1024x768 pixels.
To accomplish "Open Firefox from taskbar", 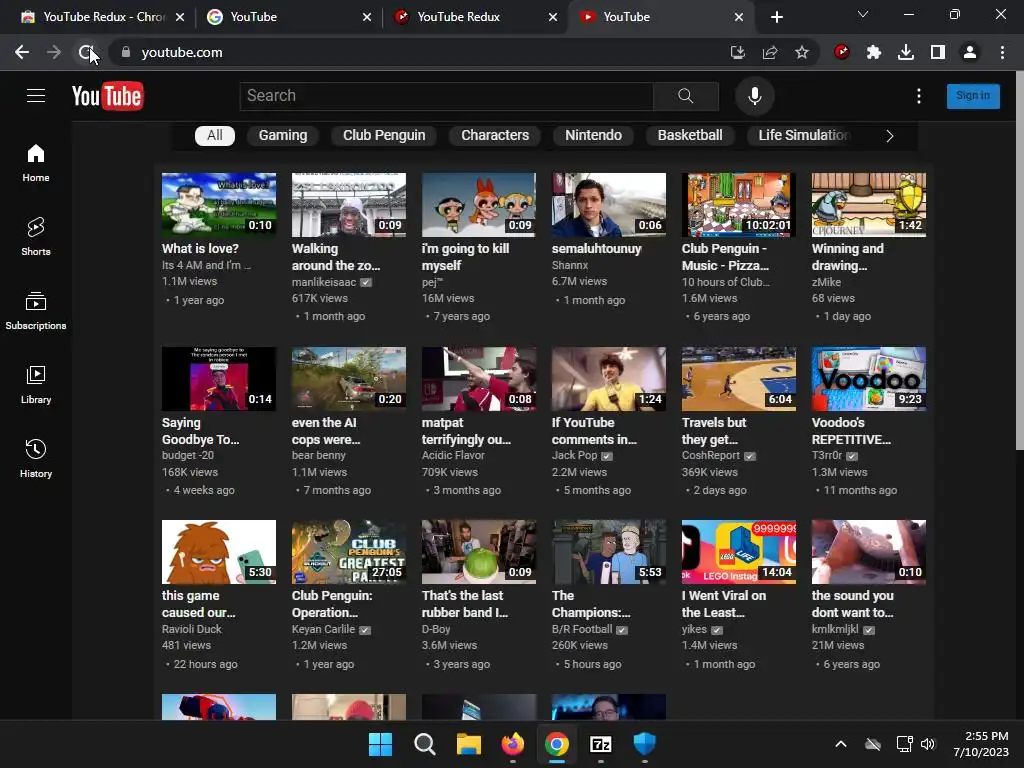I will point(513,744).
